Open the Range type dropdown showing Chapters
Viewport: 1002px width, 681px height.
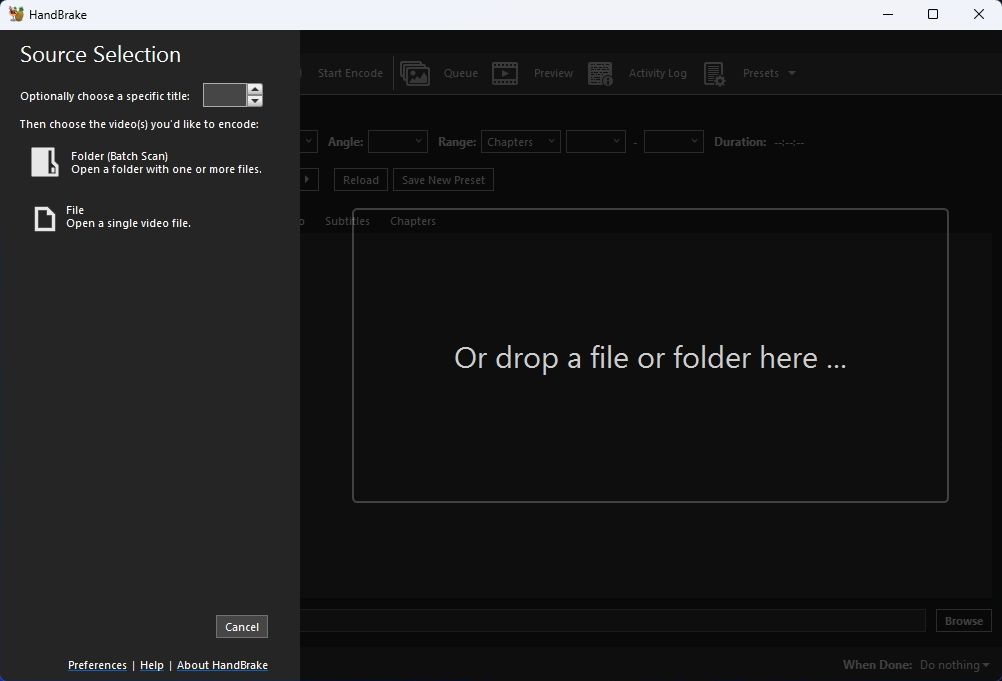point(519,141)
